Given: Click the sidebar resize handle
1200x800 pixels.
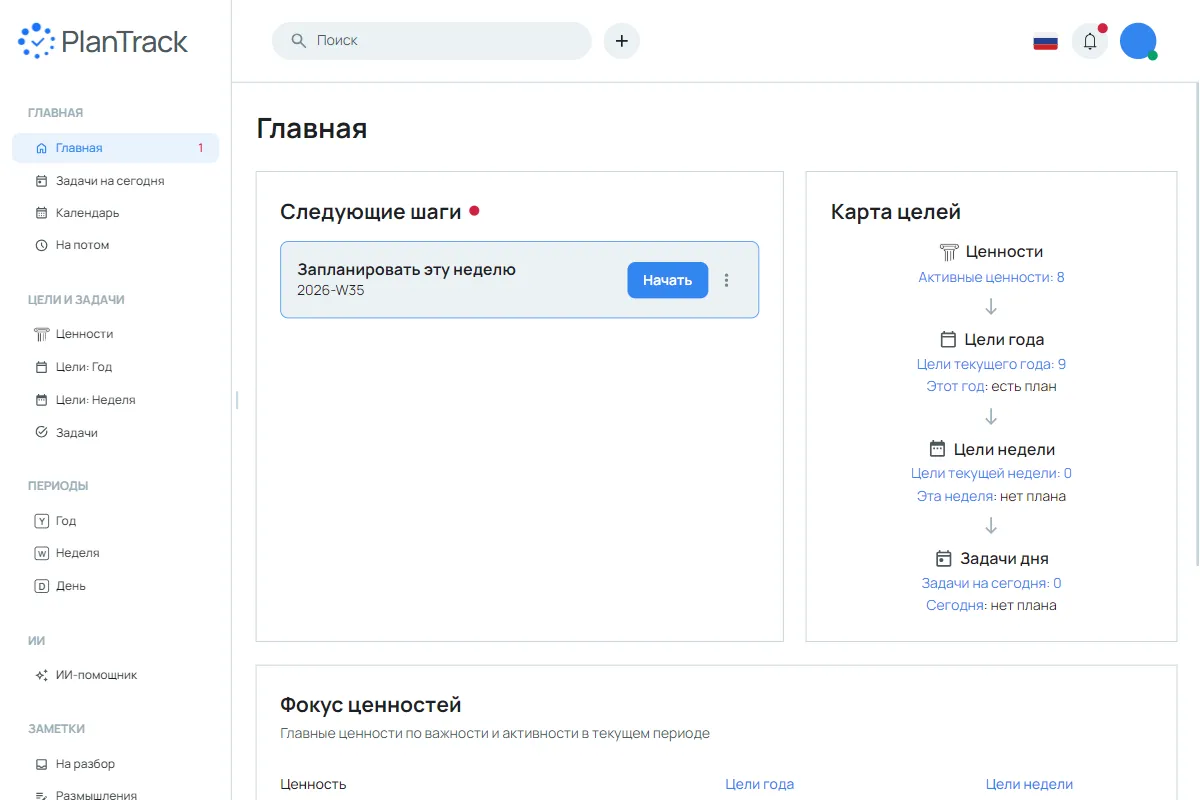Looking at the screenshot, I should coord(237,400).
